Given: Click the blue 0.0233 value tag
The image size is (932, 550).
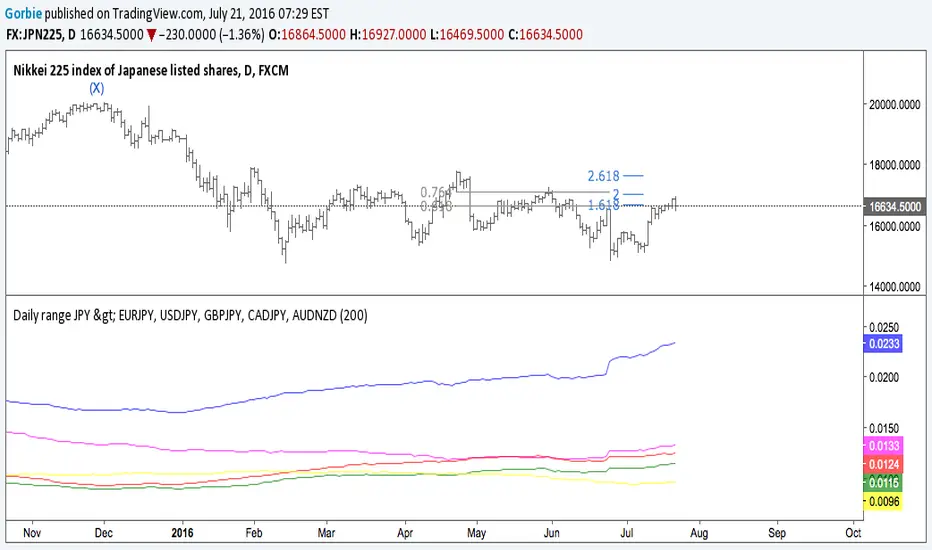Looking at the screenshot, I should point(883,344).
